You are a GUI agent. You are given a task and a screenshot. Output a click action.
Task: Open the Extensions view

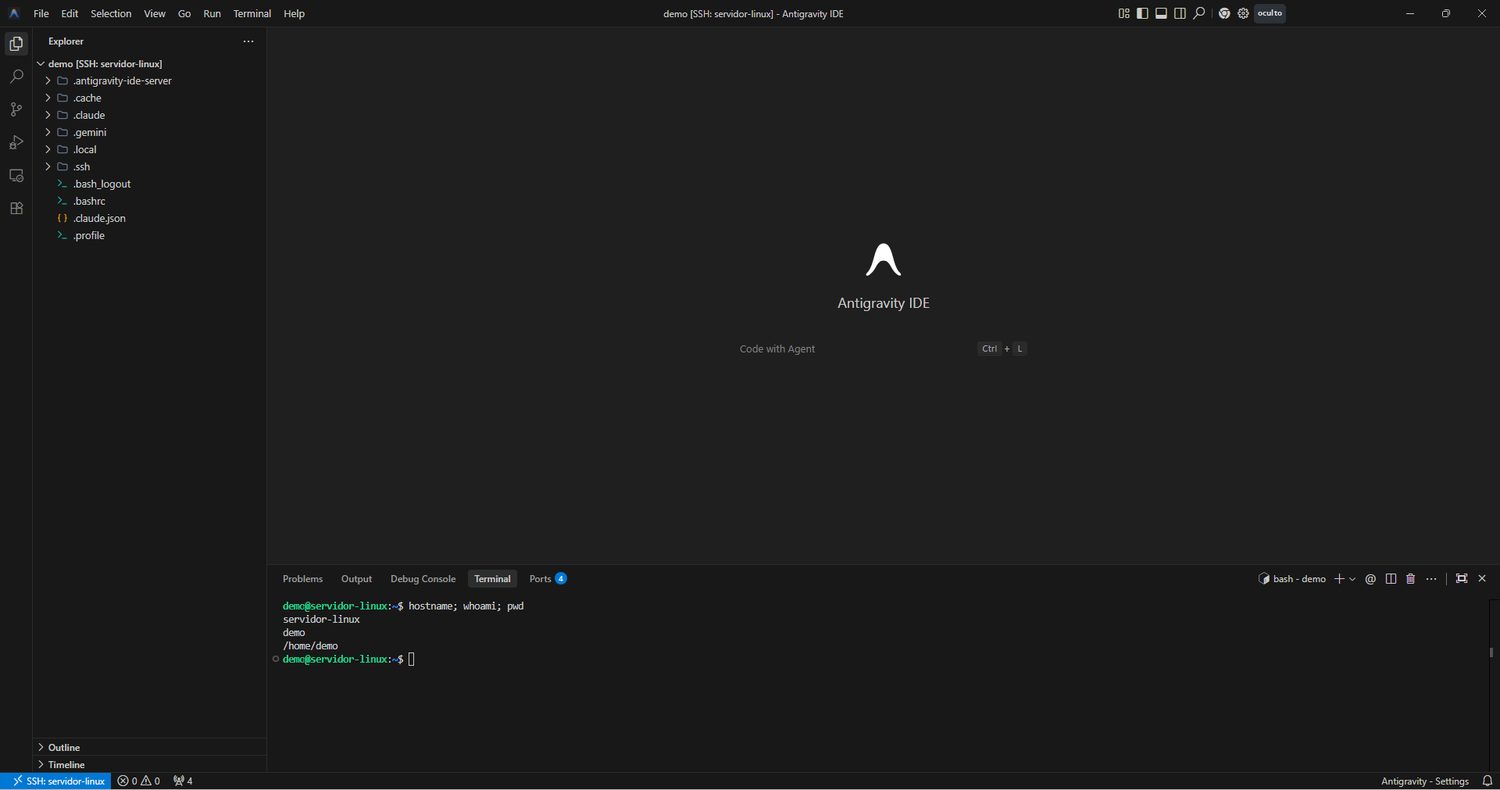tap(16, 208)
